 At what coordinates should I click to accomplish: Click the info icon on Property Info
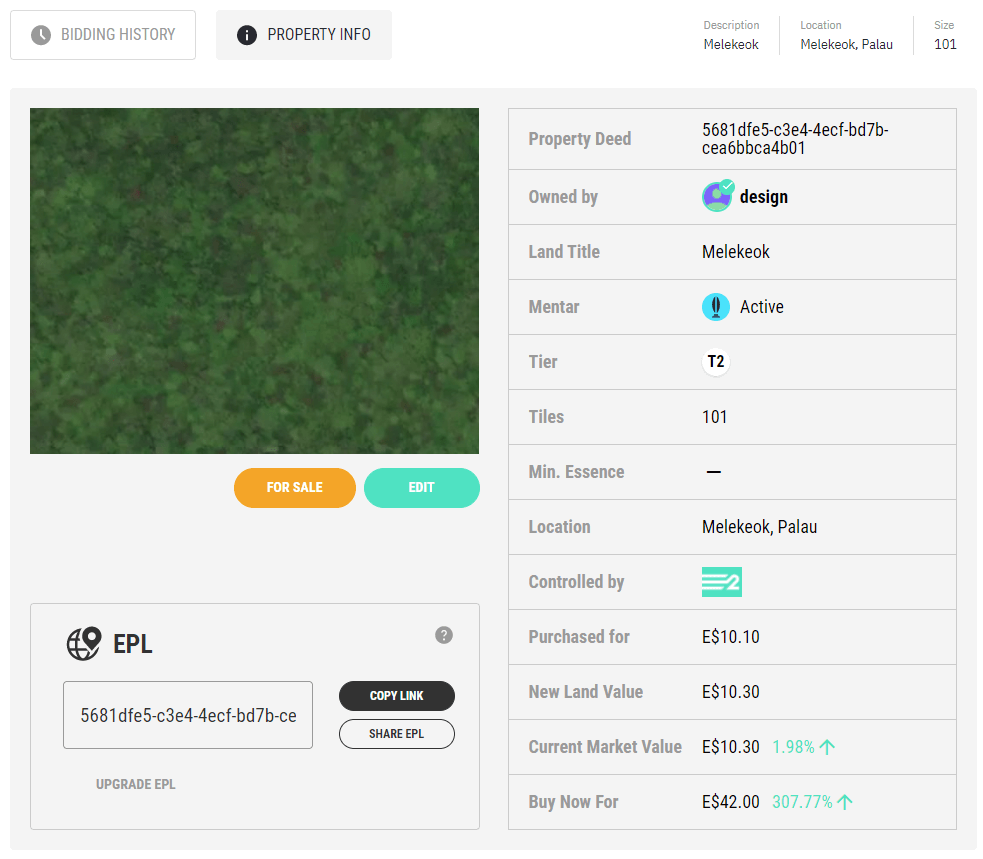pos(247,34)
